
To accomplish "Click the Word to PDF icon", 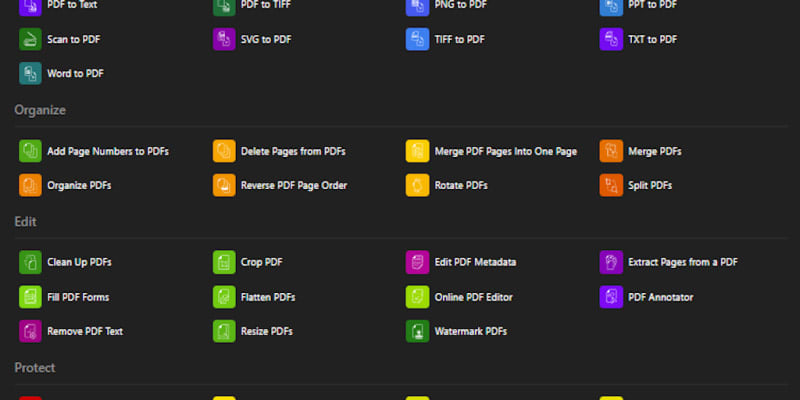I will [x=31, y=74].
